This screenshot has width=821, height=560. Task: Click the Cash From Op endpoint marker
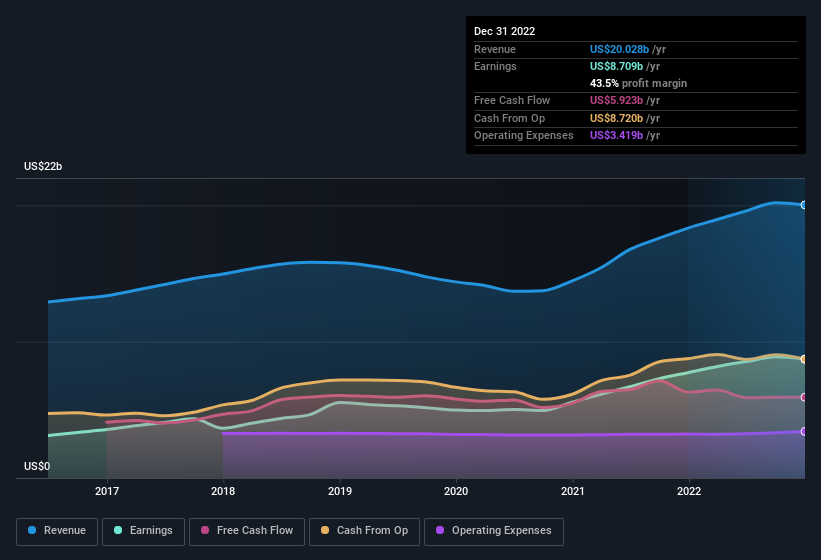(x=804, y=359)
